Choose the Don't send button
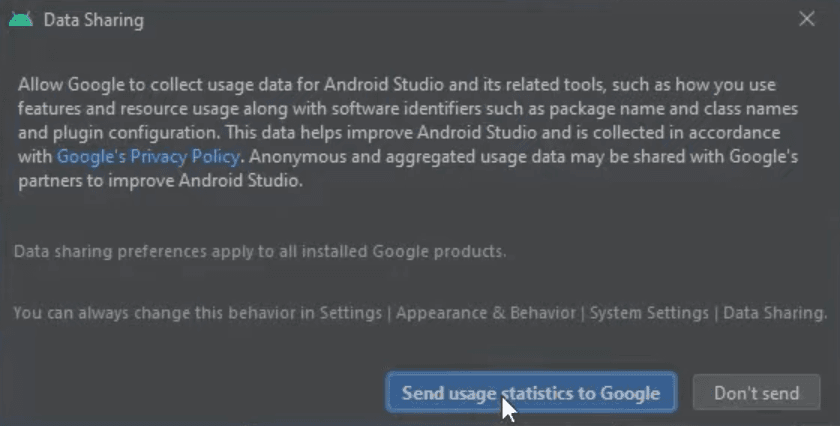 [756, 393]
